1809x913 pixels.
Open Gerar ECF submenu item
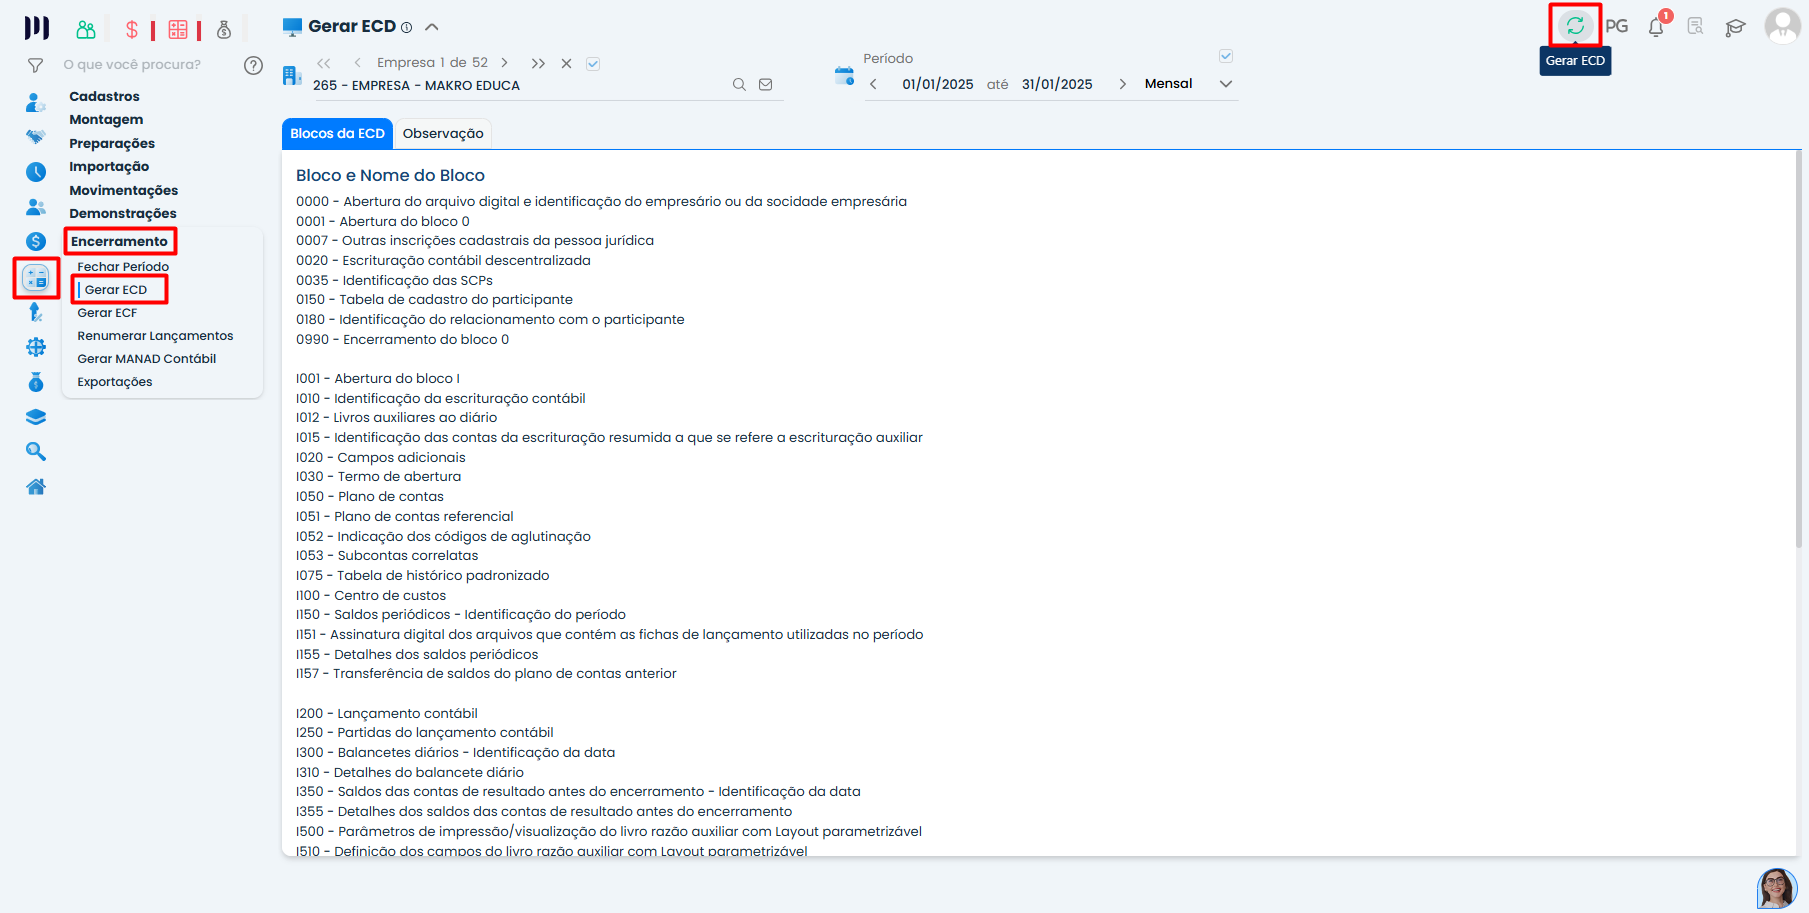(x=107, y=313)
